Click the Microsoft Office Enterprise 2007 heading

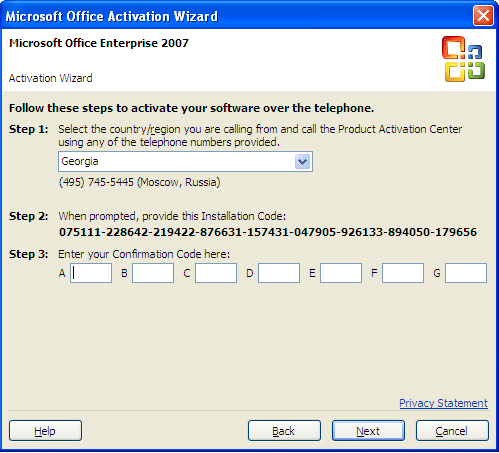(x=99, y=43)
